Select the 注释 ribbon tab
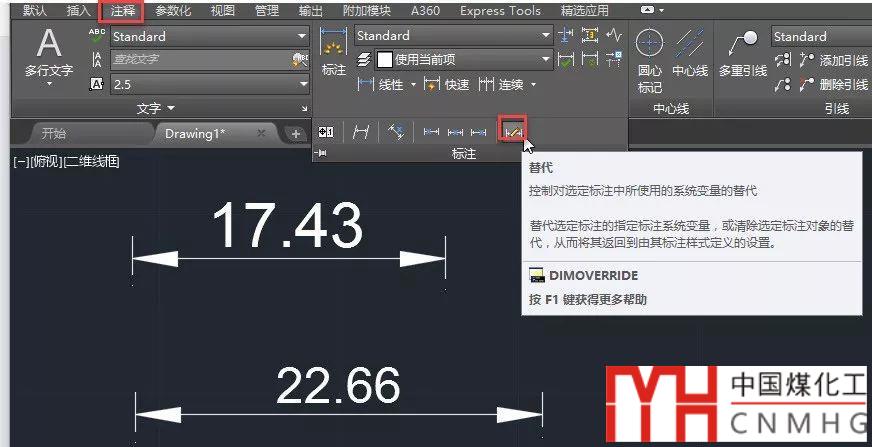This screenshot has height=447, width=872. (x=122, y=11)
